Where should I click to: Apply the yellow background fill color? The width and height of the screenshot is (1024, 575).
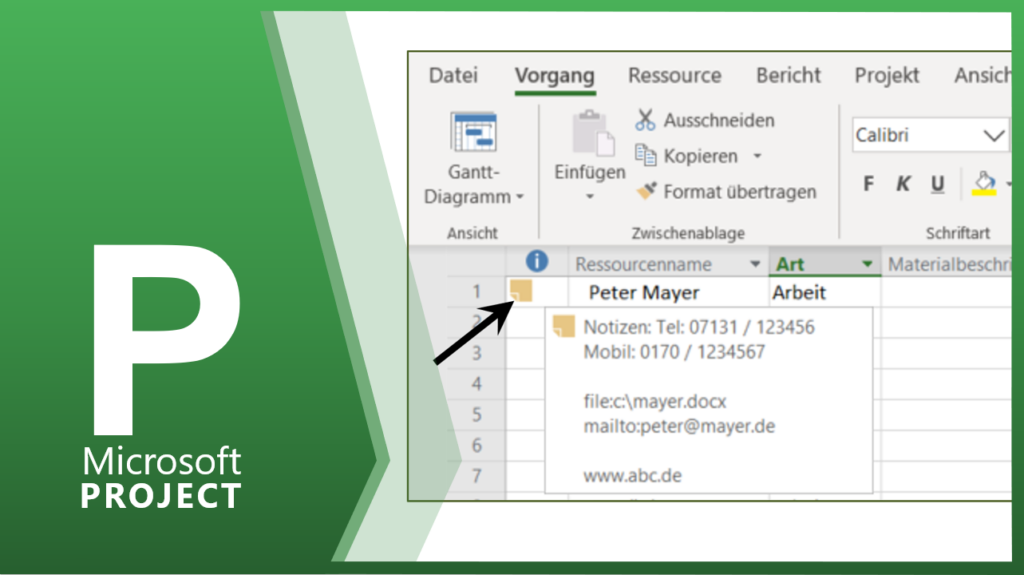click(985, 184)
